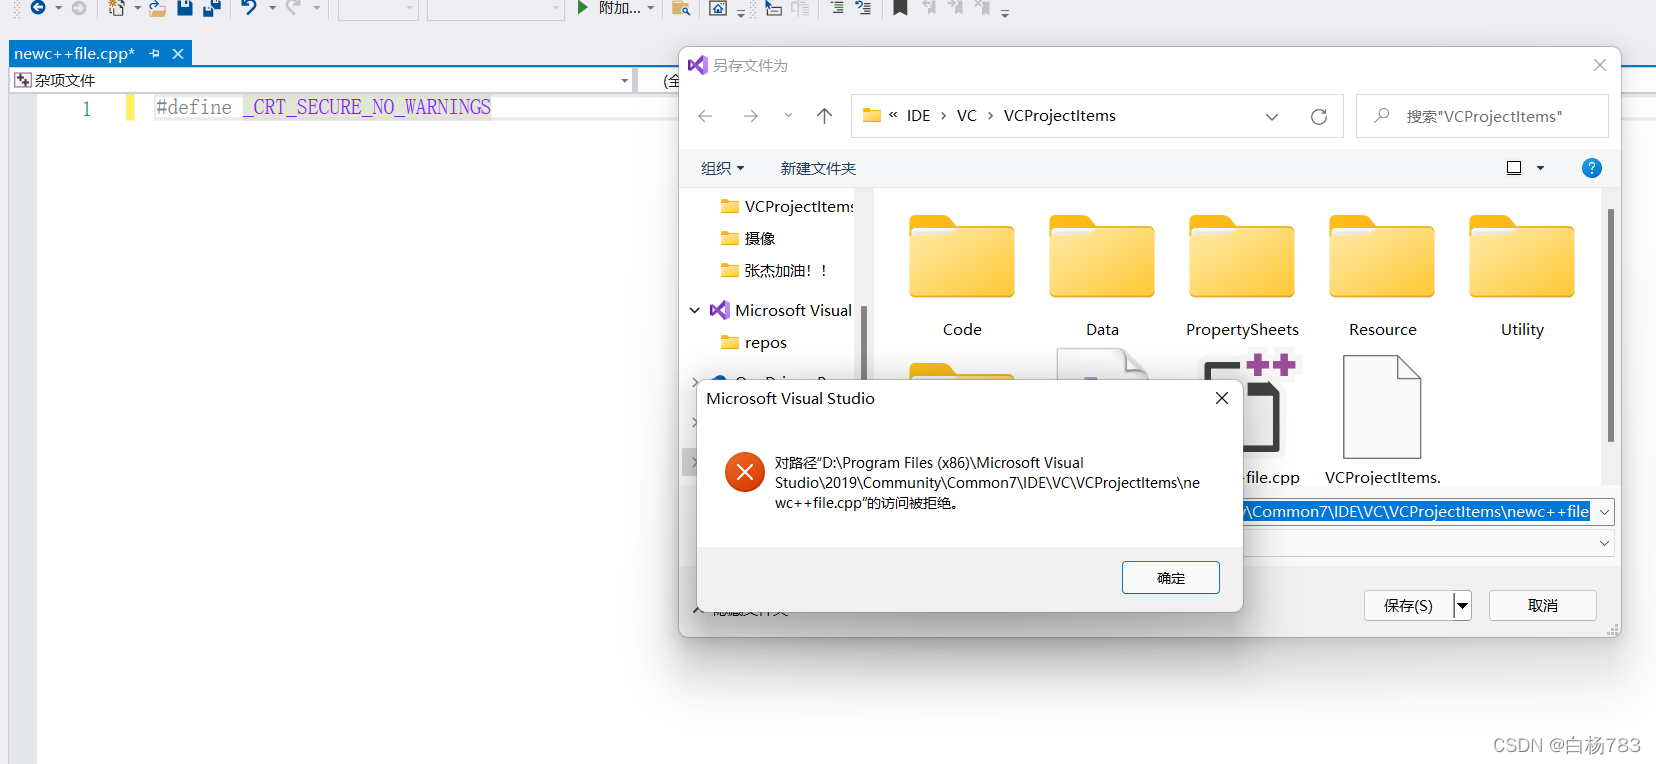
Task: Click the file list vertical scrollbar
Action: point(1610,325)
